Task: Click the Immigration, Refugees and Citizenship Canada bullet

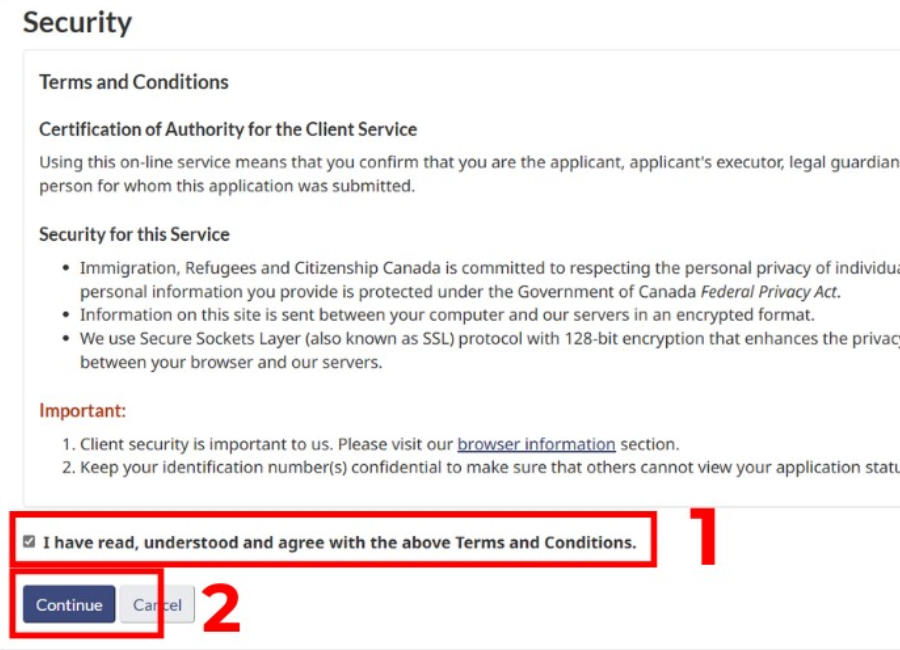Action: pyautogui.click(x=480, y=268)
